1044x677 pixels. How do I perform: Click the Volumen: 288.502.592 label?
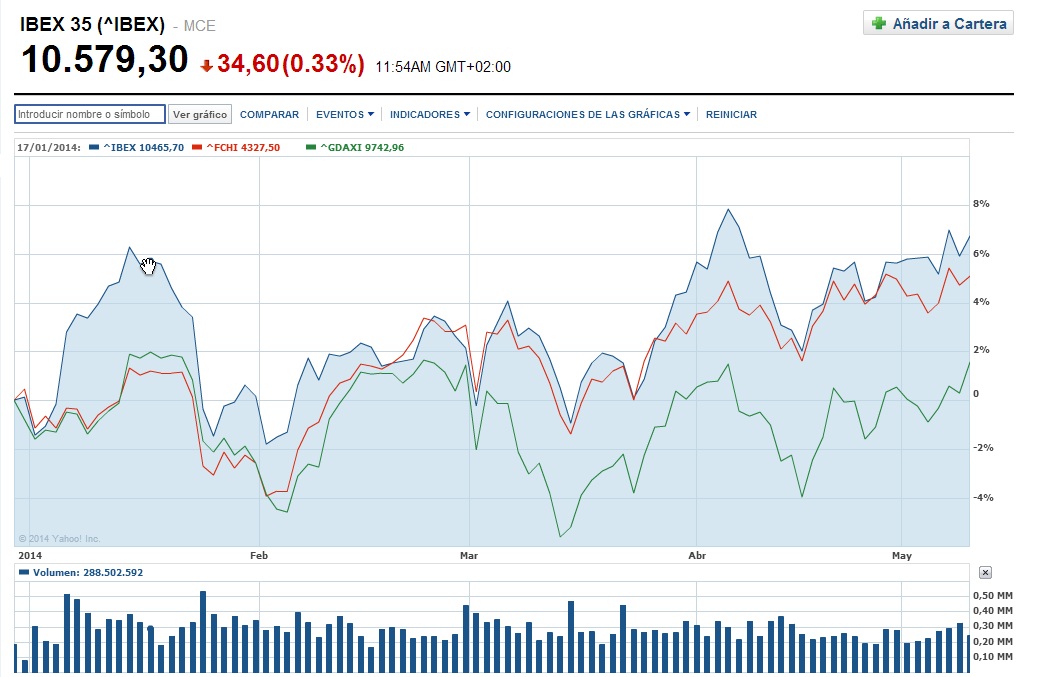pos(88,572)
